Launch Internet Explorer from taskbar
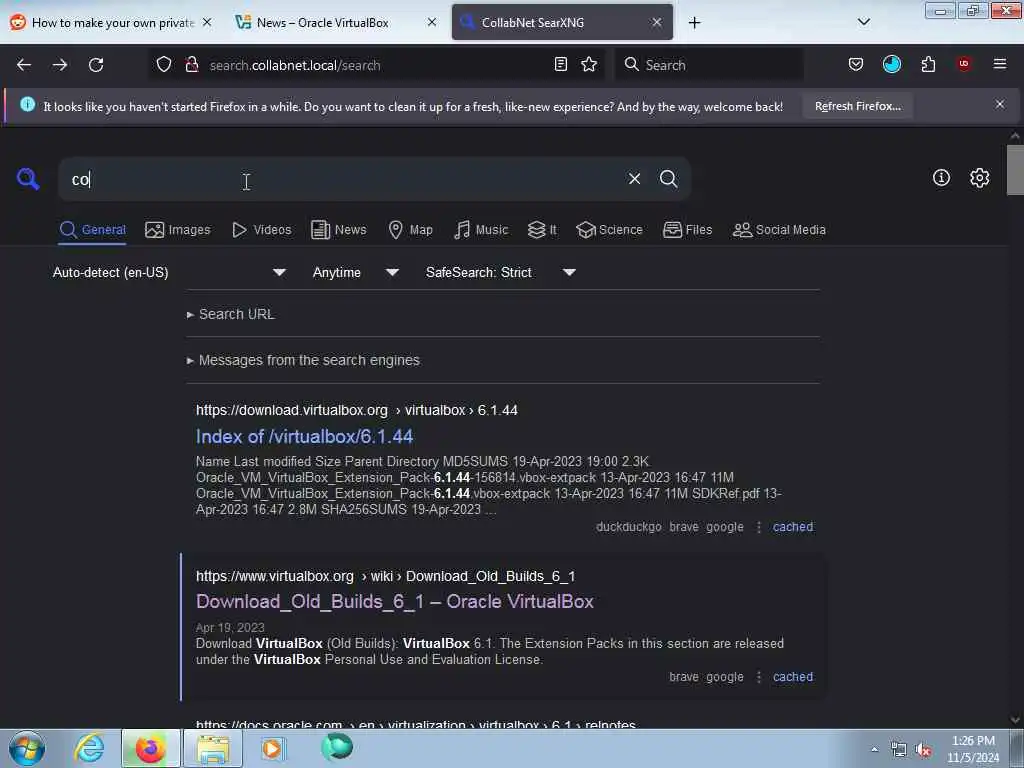 pos(89,748)
